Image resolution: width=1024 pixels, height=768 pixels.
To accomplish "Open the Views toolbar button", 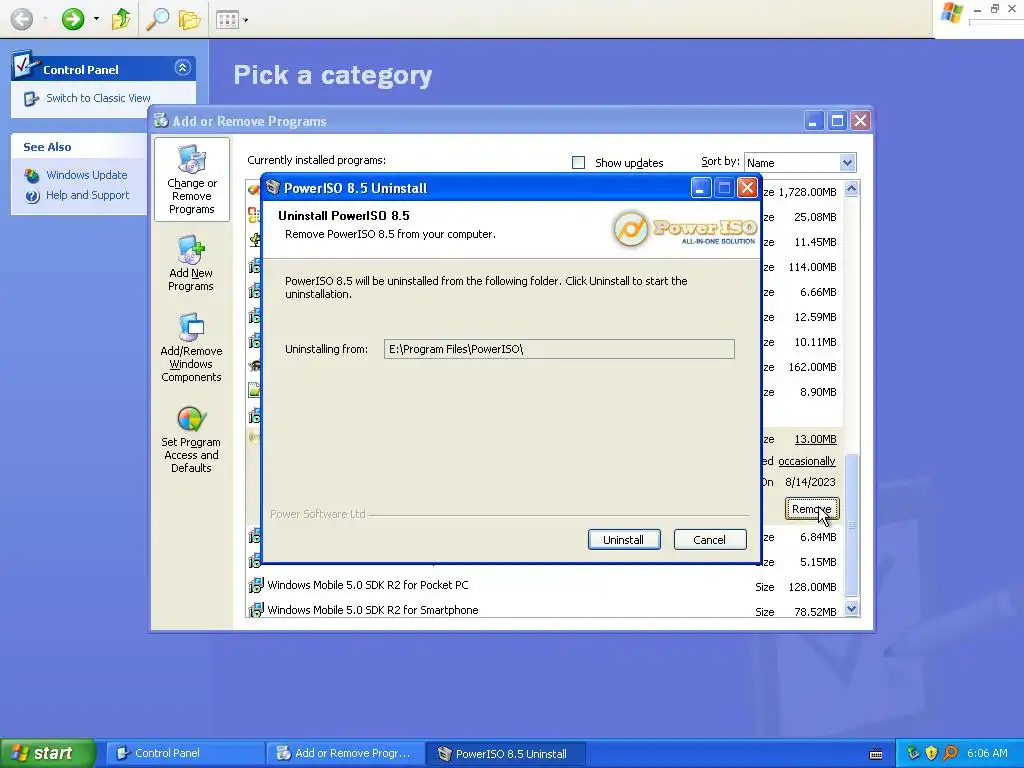I will pyautogui.click(x=227, y=20).
